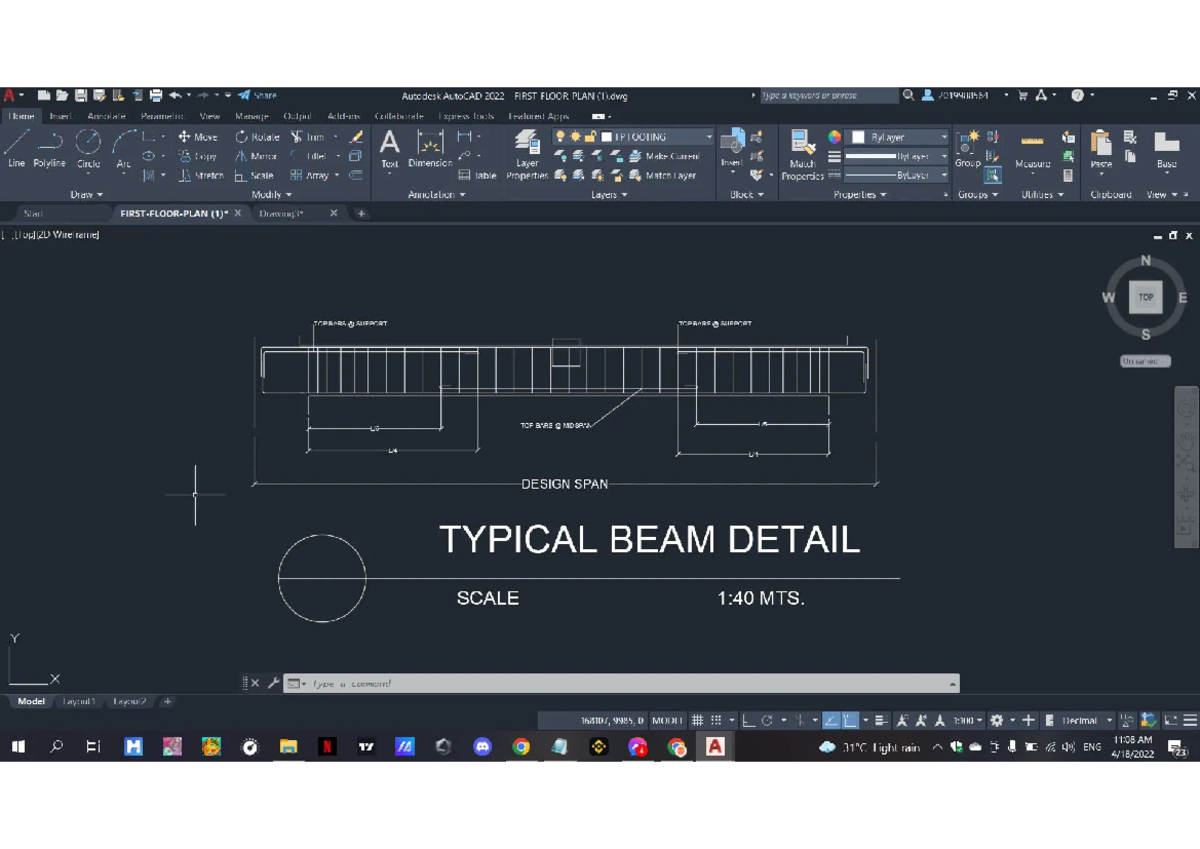
Task: Open the Parametric ribbon tab
Action: [161, 115]
